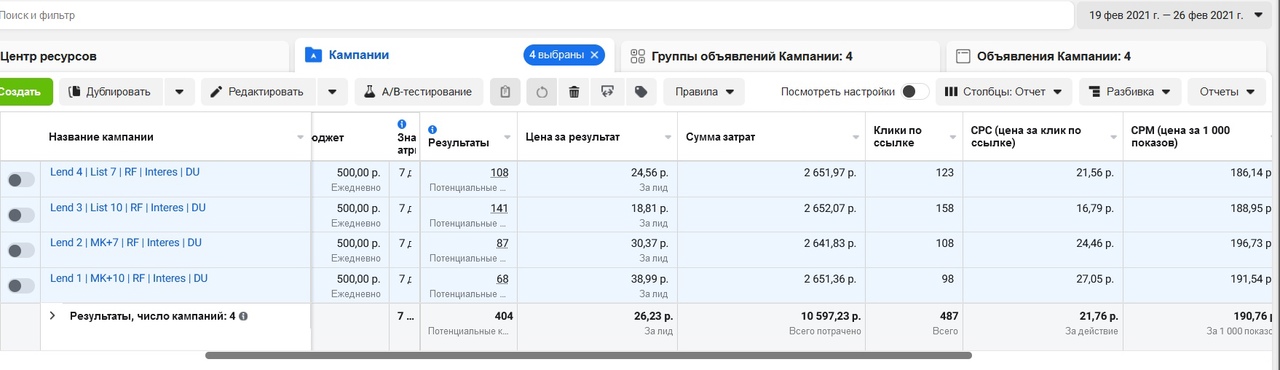Open sort arrow of Название кампании column
Image resolution: width=1280 pixels, height=370 pixels.
(301, 137)
